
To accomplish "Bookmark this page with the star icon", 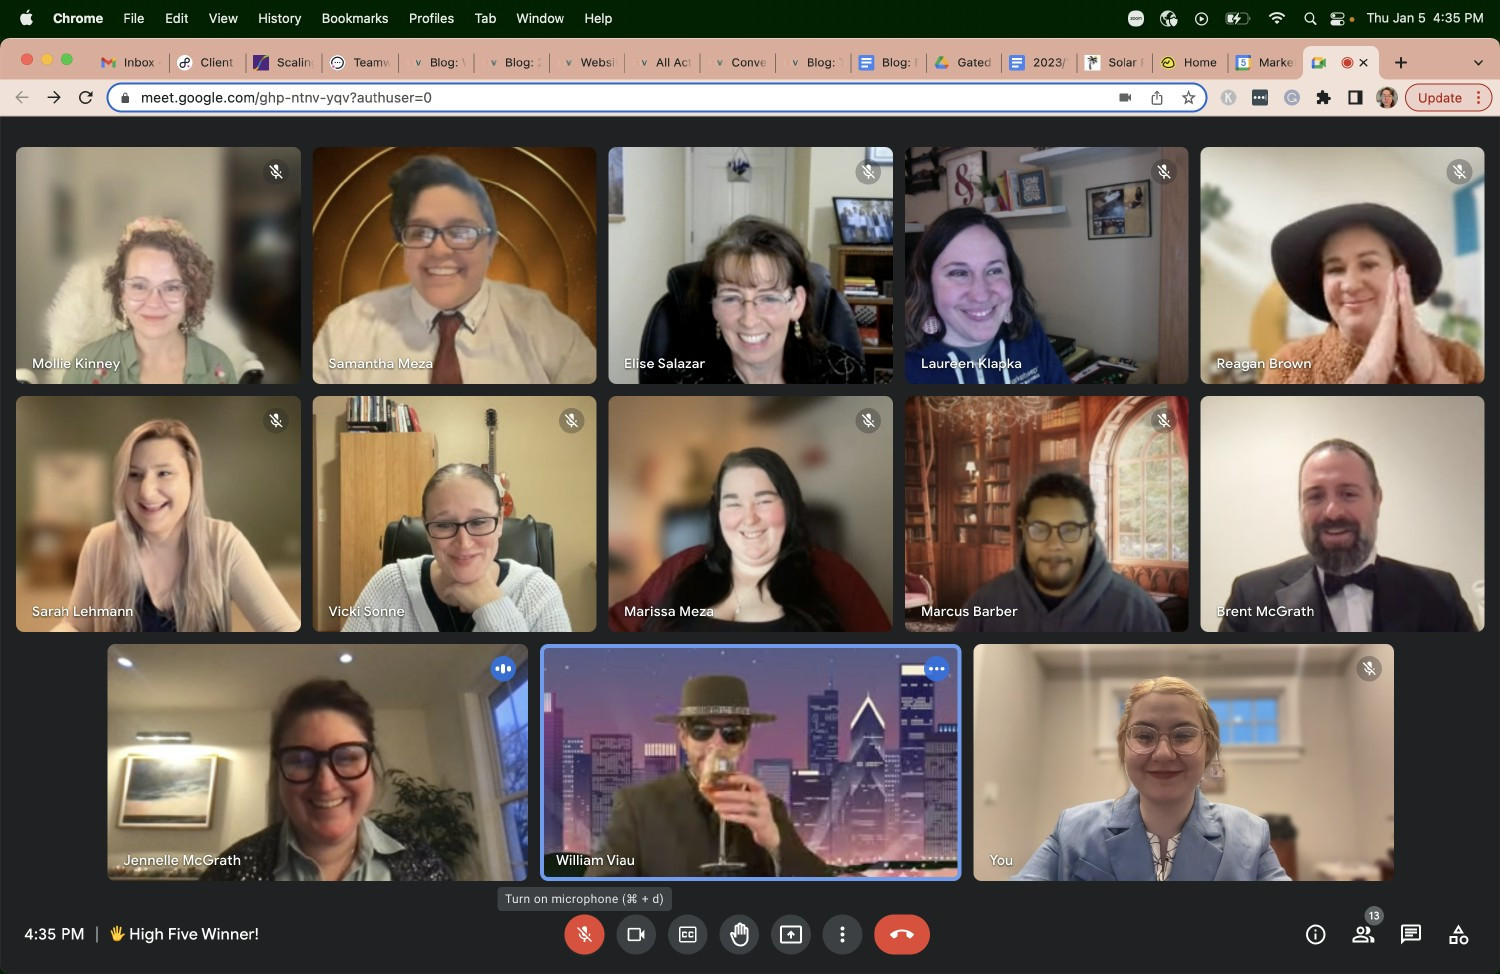I will [1188, 97].
